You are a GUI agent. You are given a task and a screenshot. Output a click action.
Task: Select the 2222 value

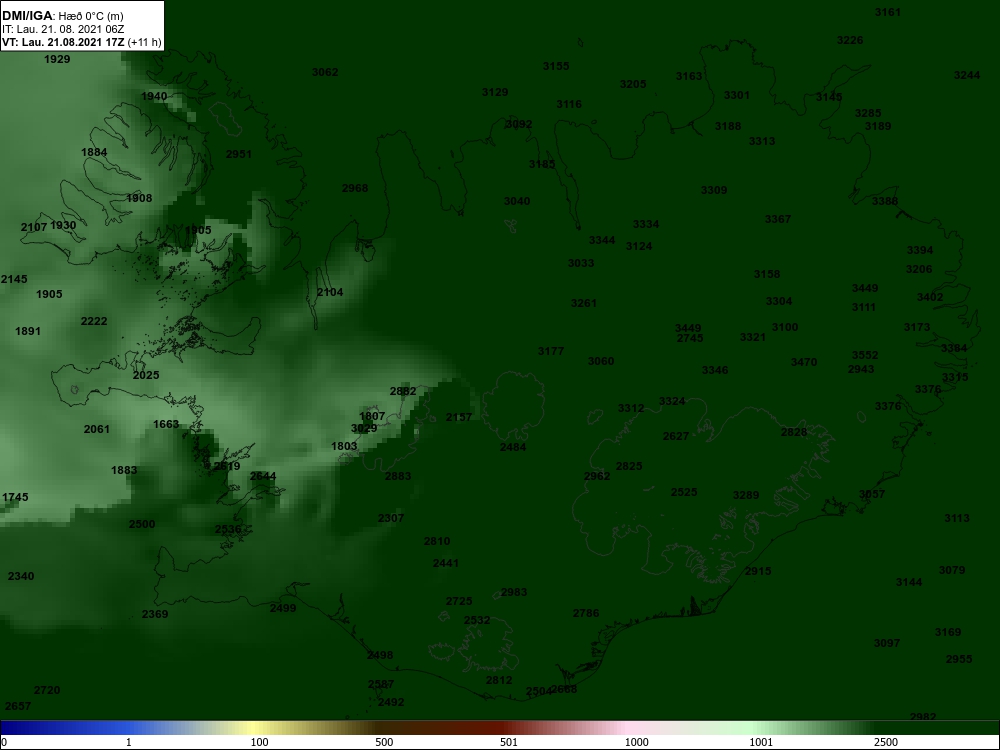point(94,321)
